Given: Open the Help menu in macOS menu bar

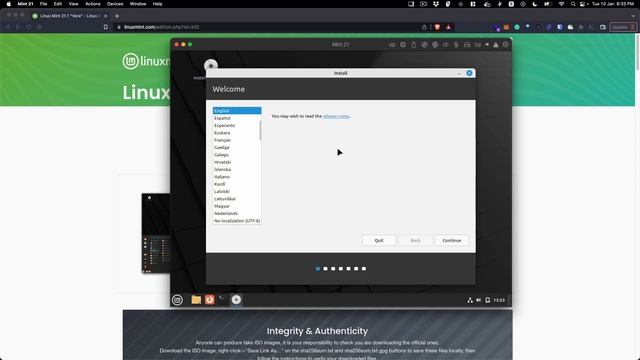Looking at the screenshot, I should (158, 4).
